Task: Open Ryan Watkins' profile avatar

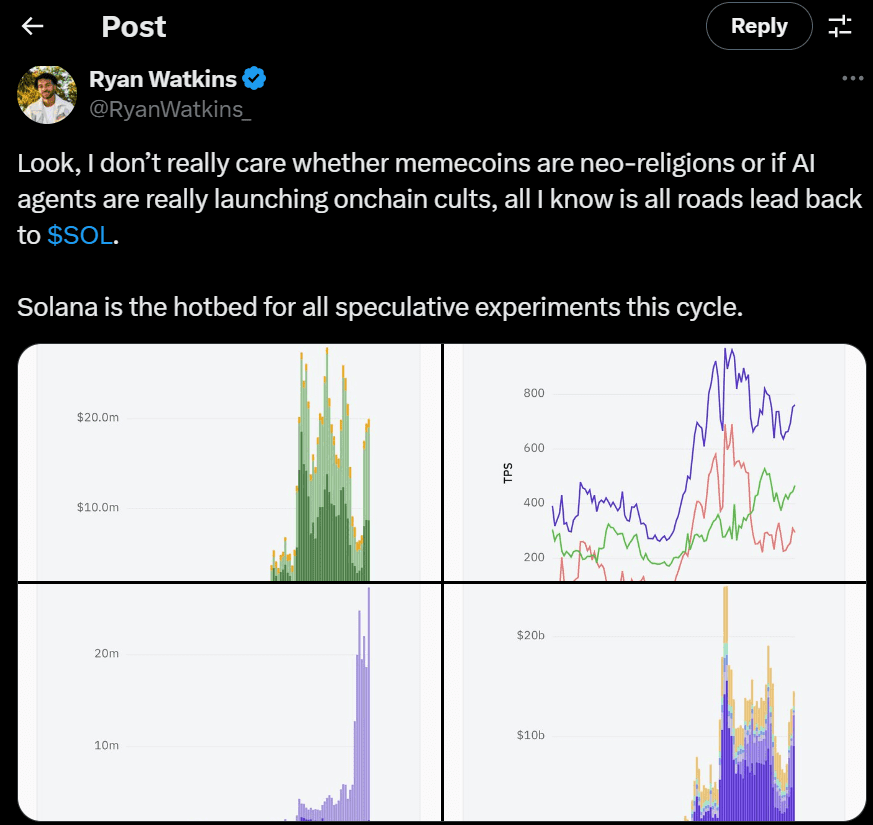Action: pyautogui.click(x=47, y=94)
